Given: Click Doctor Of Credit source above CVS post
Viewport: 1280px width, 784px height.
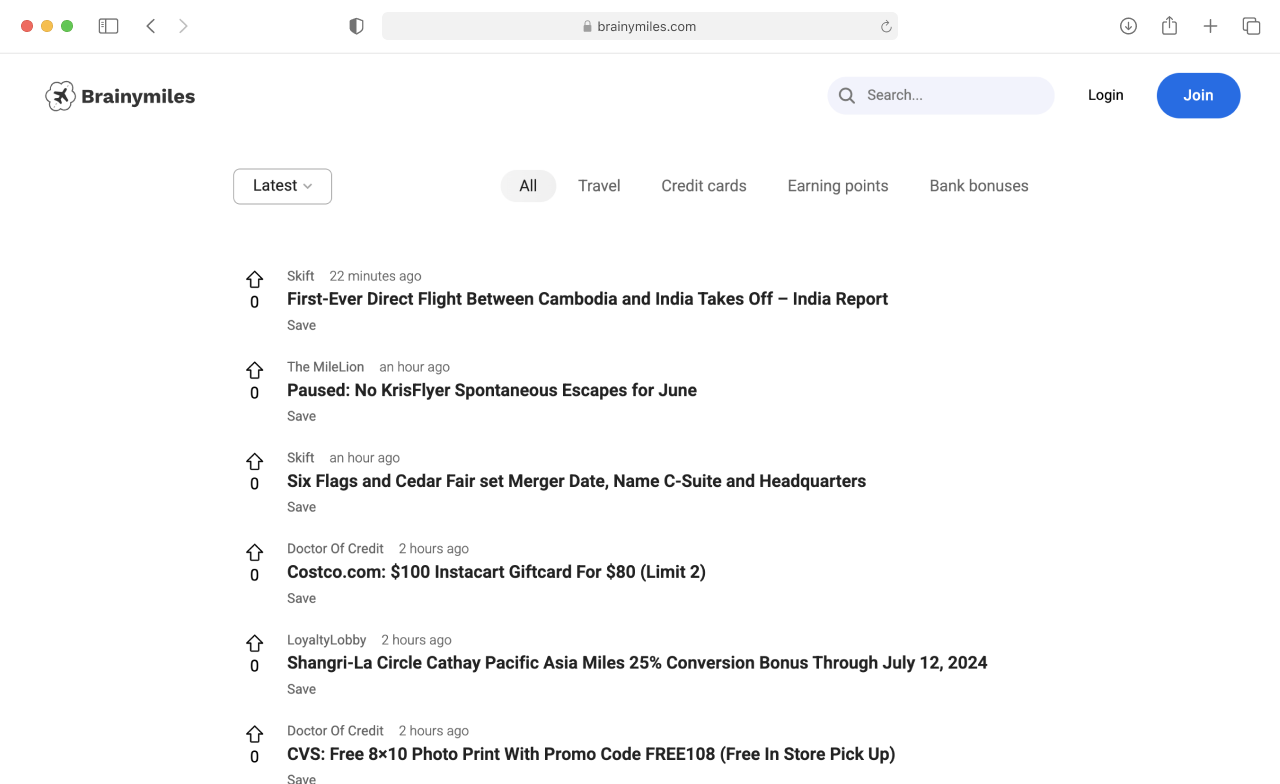Looking at the screenshot, I should click(x=335, y=731).
